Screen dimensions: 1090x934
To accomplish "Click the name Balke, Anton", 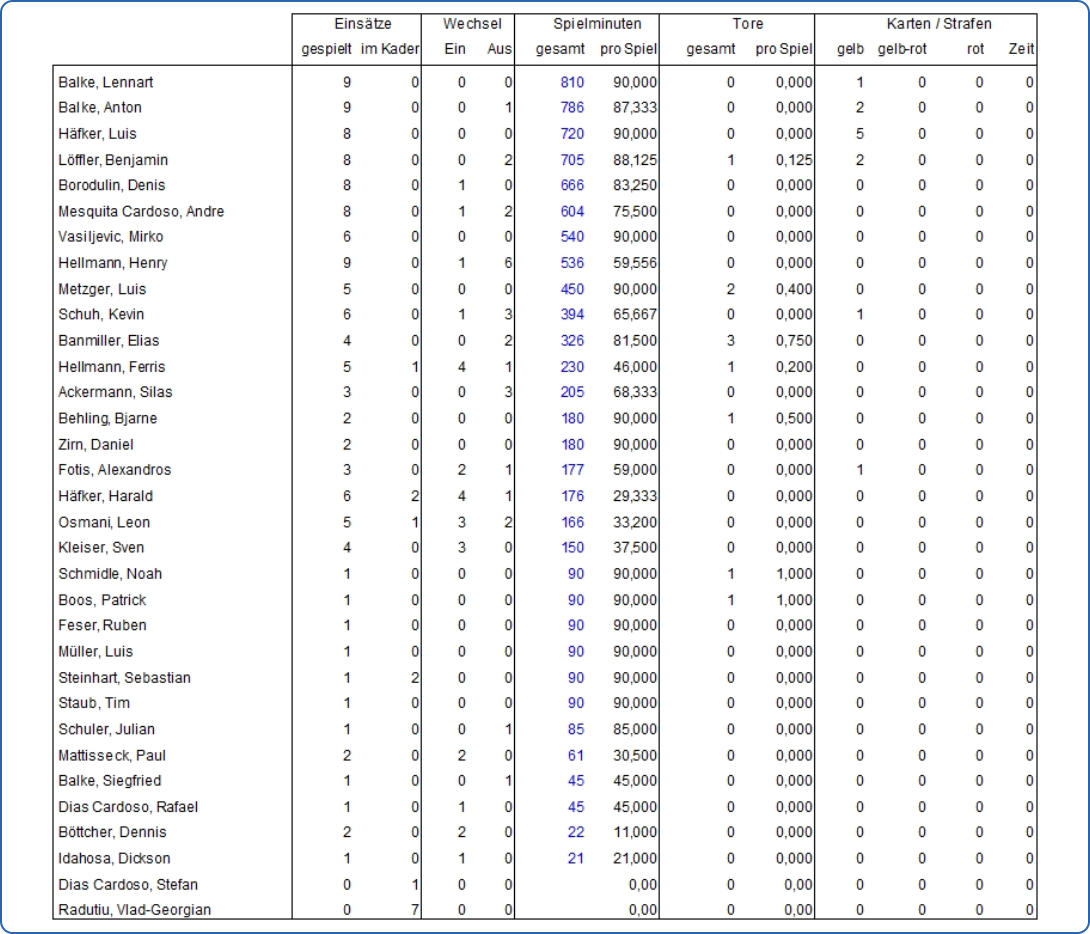I will coord(100,108).
